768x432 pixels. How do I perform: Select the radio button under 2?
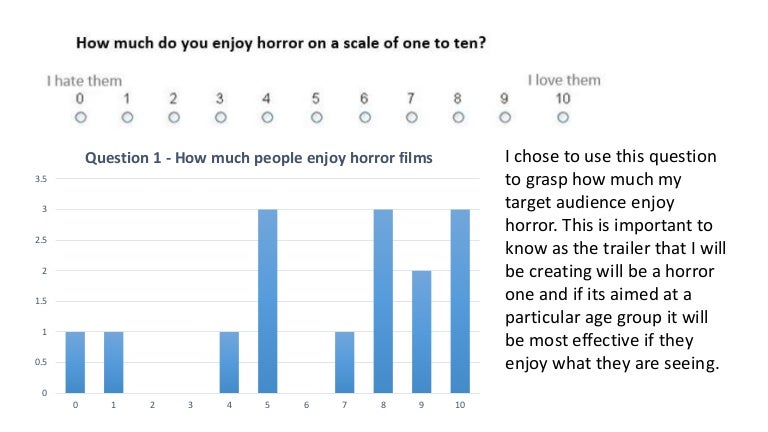pyautogui.click(x=174, y=117)
